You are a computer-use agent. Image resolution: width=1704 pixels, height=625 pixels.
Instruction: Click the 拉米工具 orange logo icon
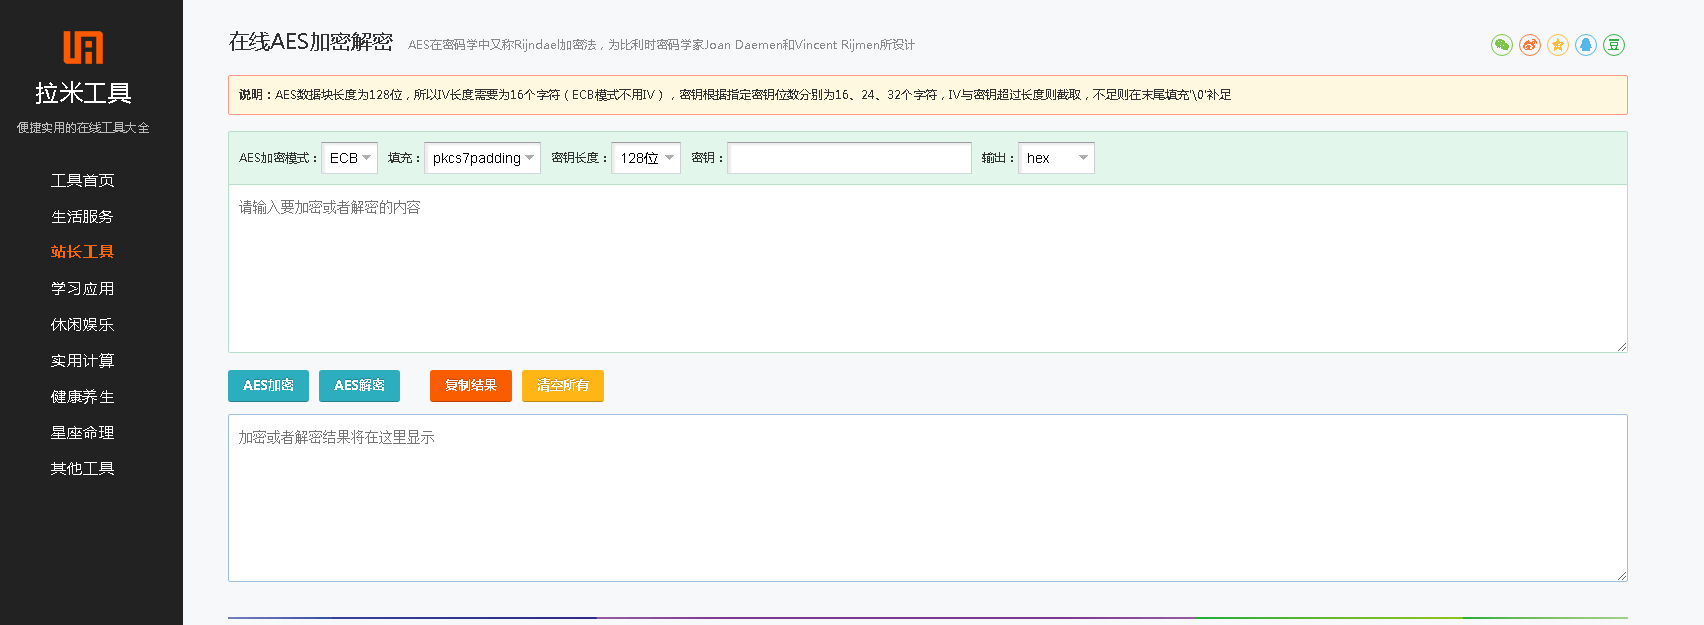83,47
